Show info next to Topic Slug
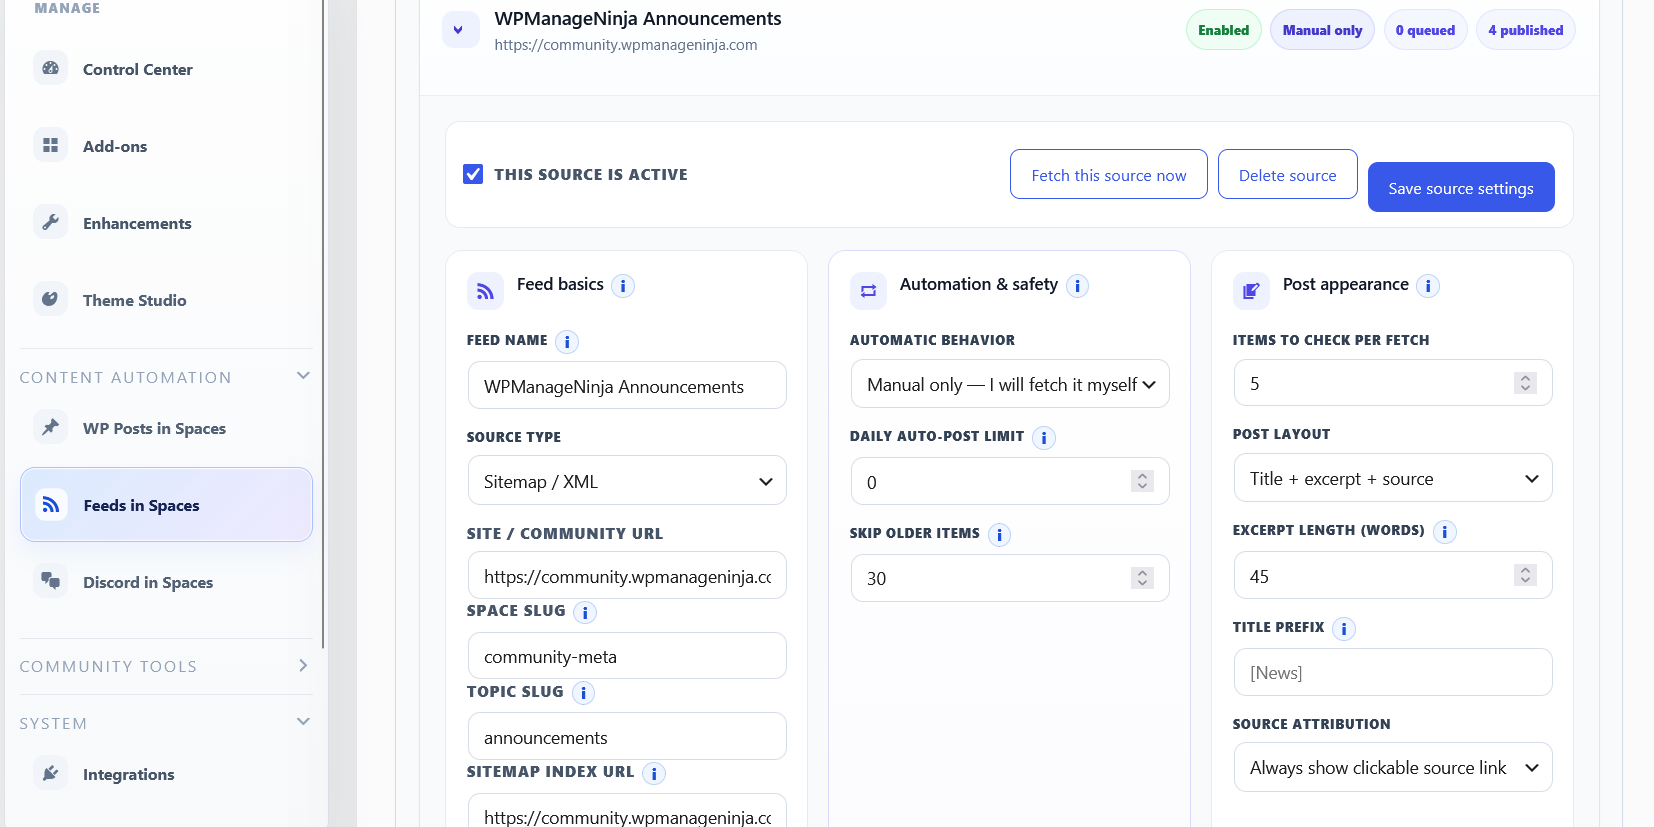1654x827 pixels. point(583,693)
